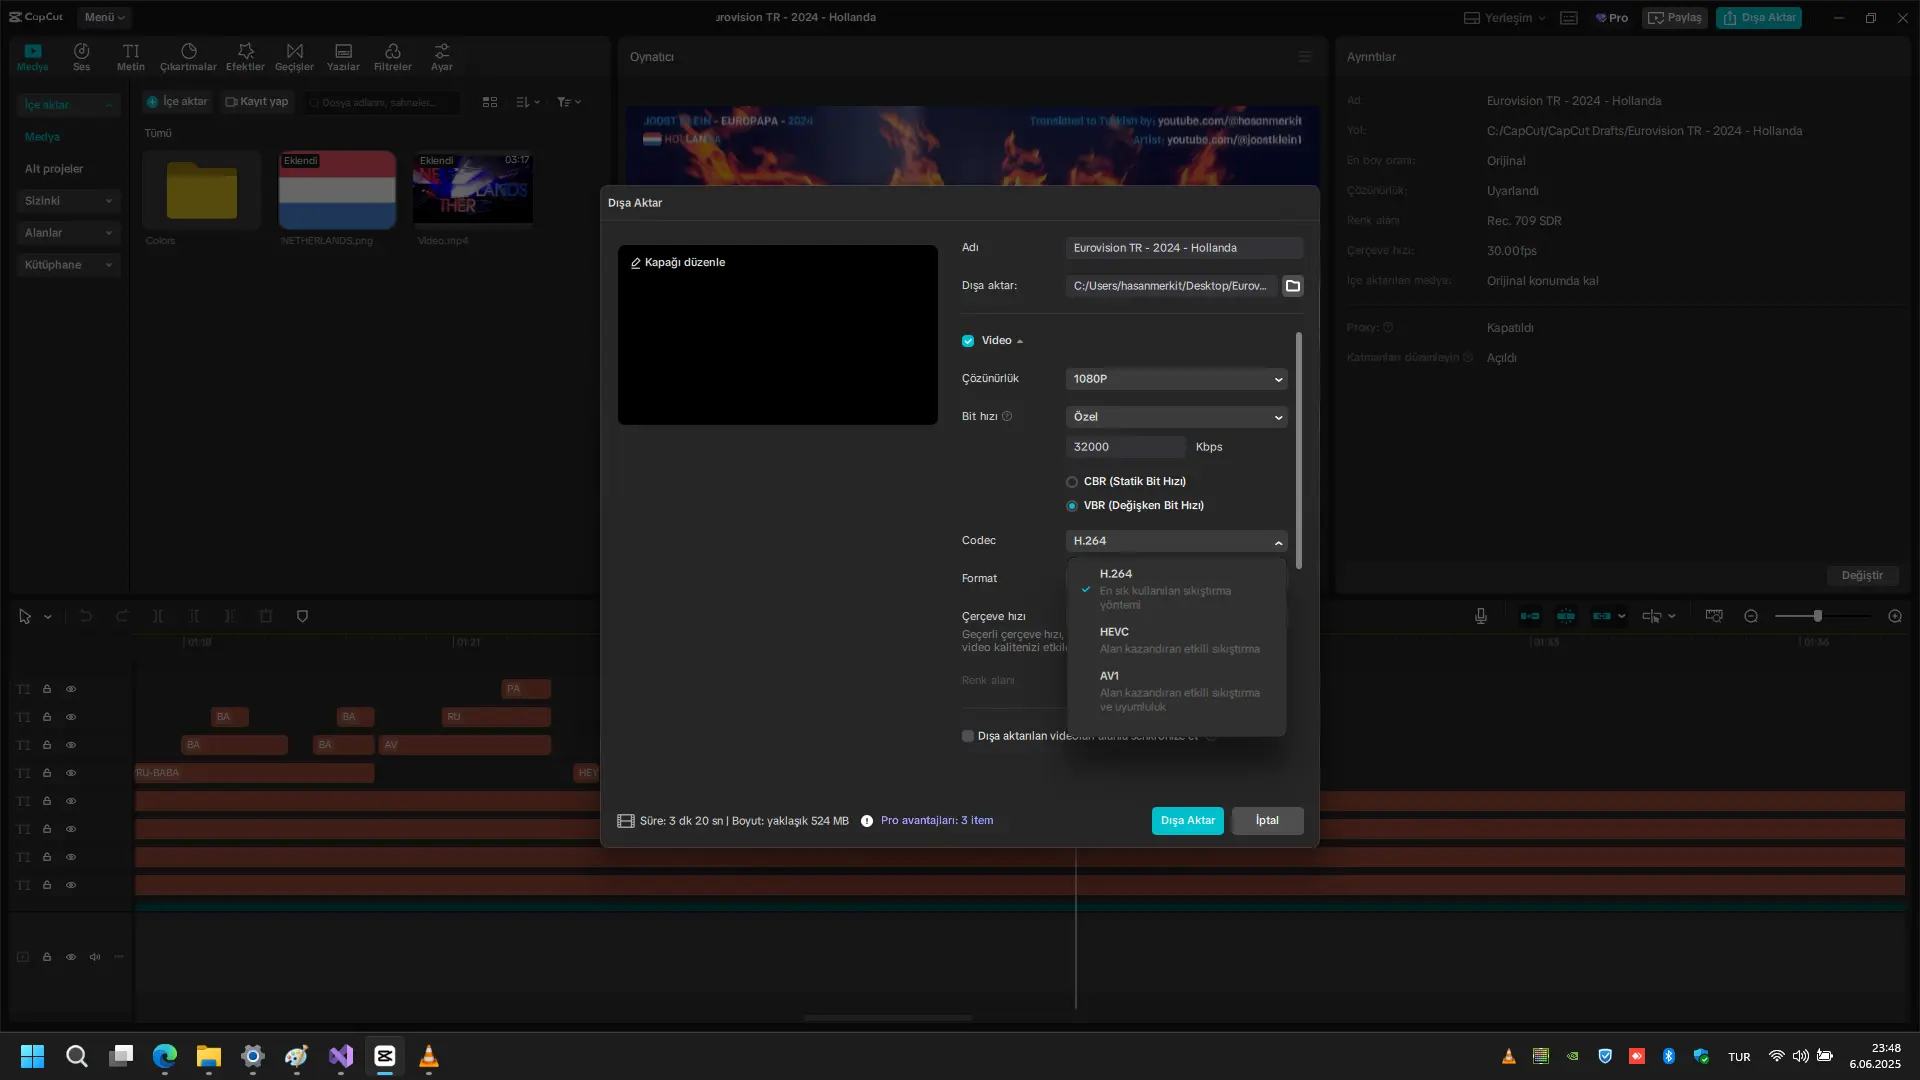The width and height of the screenshot is (1920, 1080).
Task: Click the Kapağı düzenle edit icon
Action: coord(635,263)
